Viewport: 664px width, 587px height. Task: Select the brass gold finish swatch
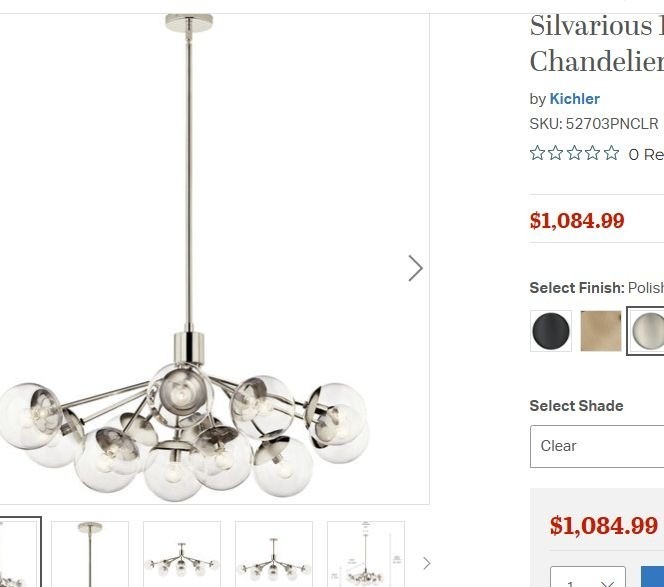click(x=601, y=331)
